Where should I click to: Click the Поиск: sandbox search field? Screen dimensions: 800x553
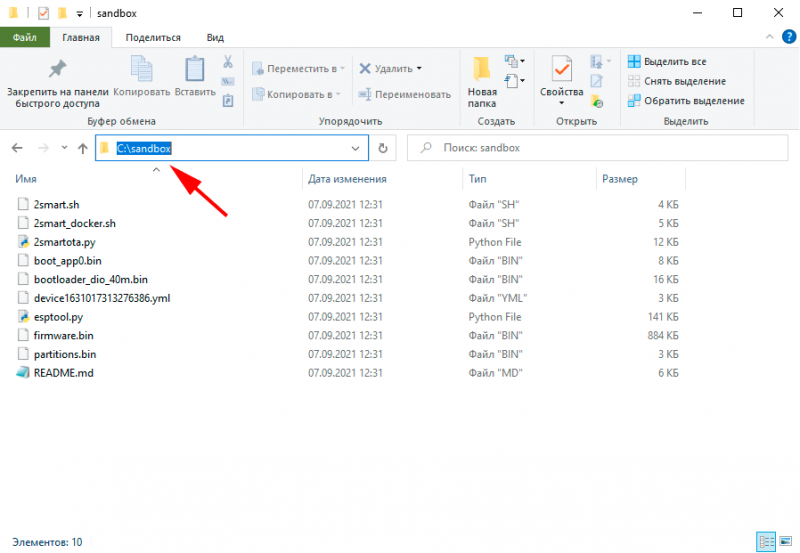pyautogui.click(x=597, y=148)
